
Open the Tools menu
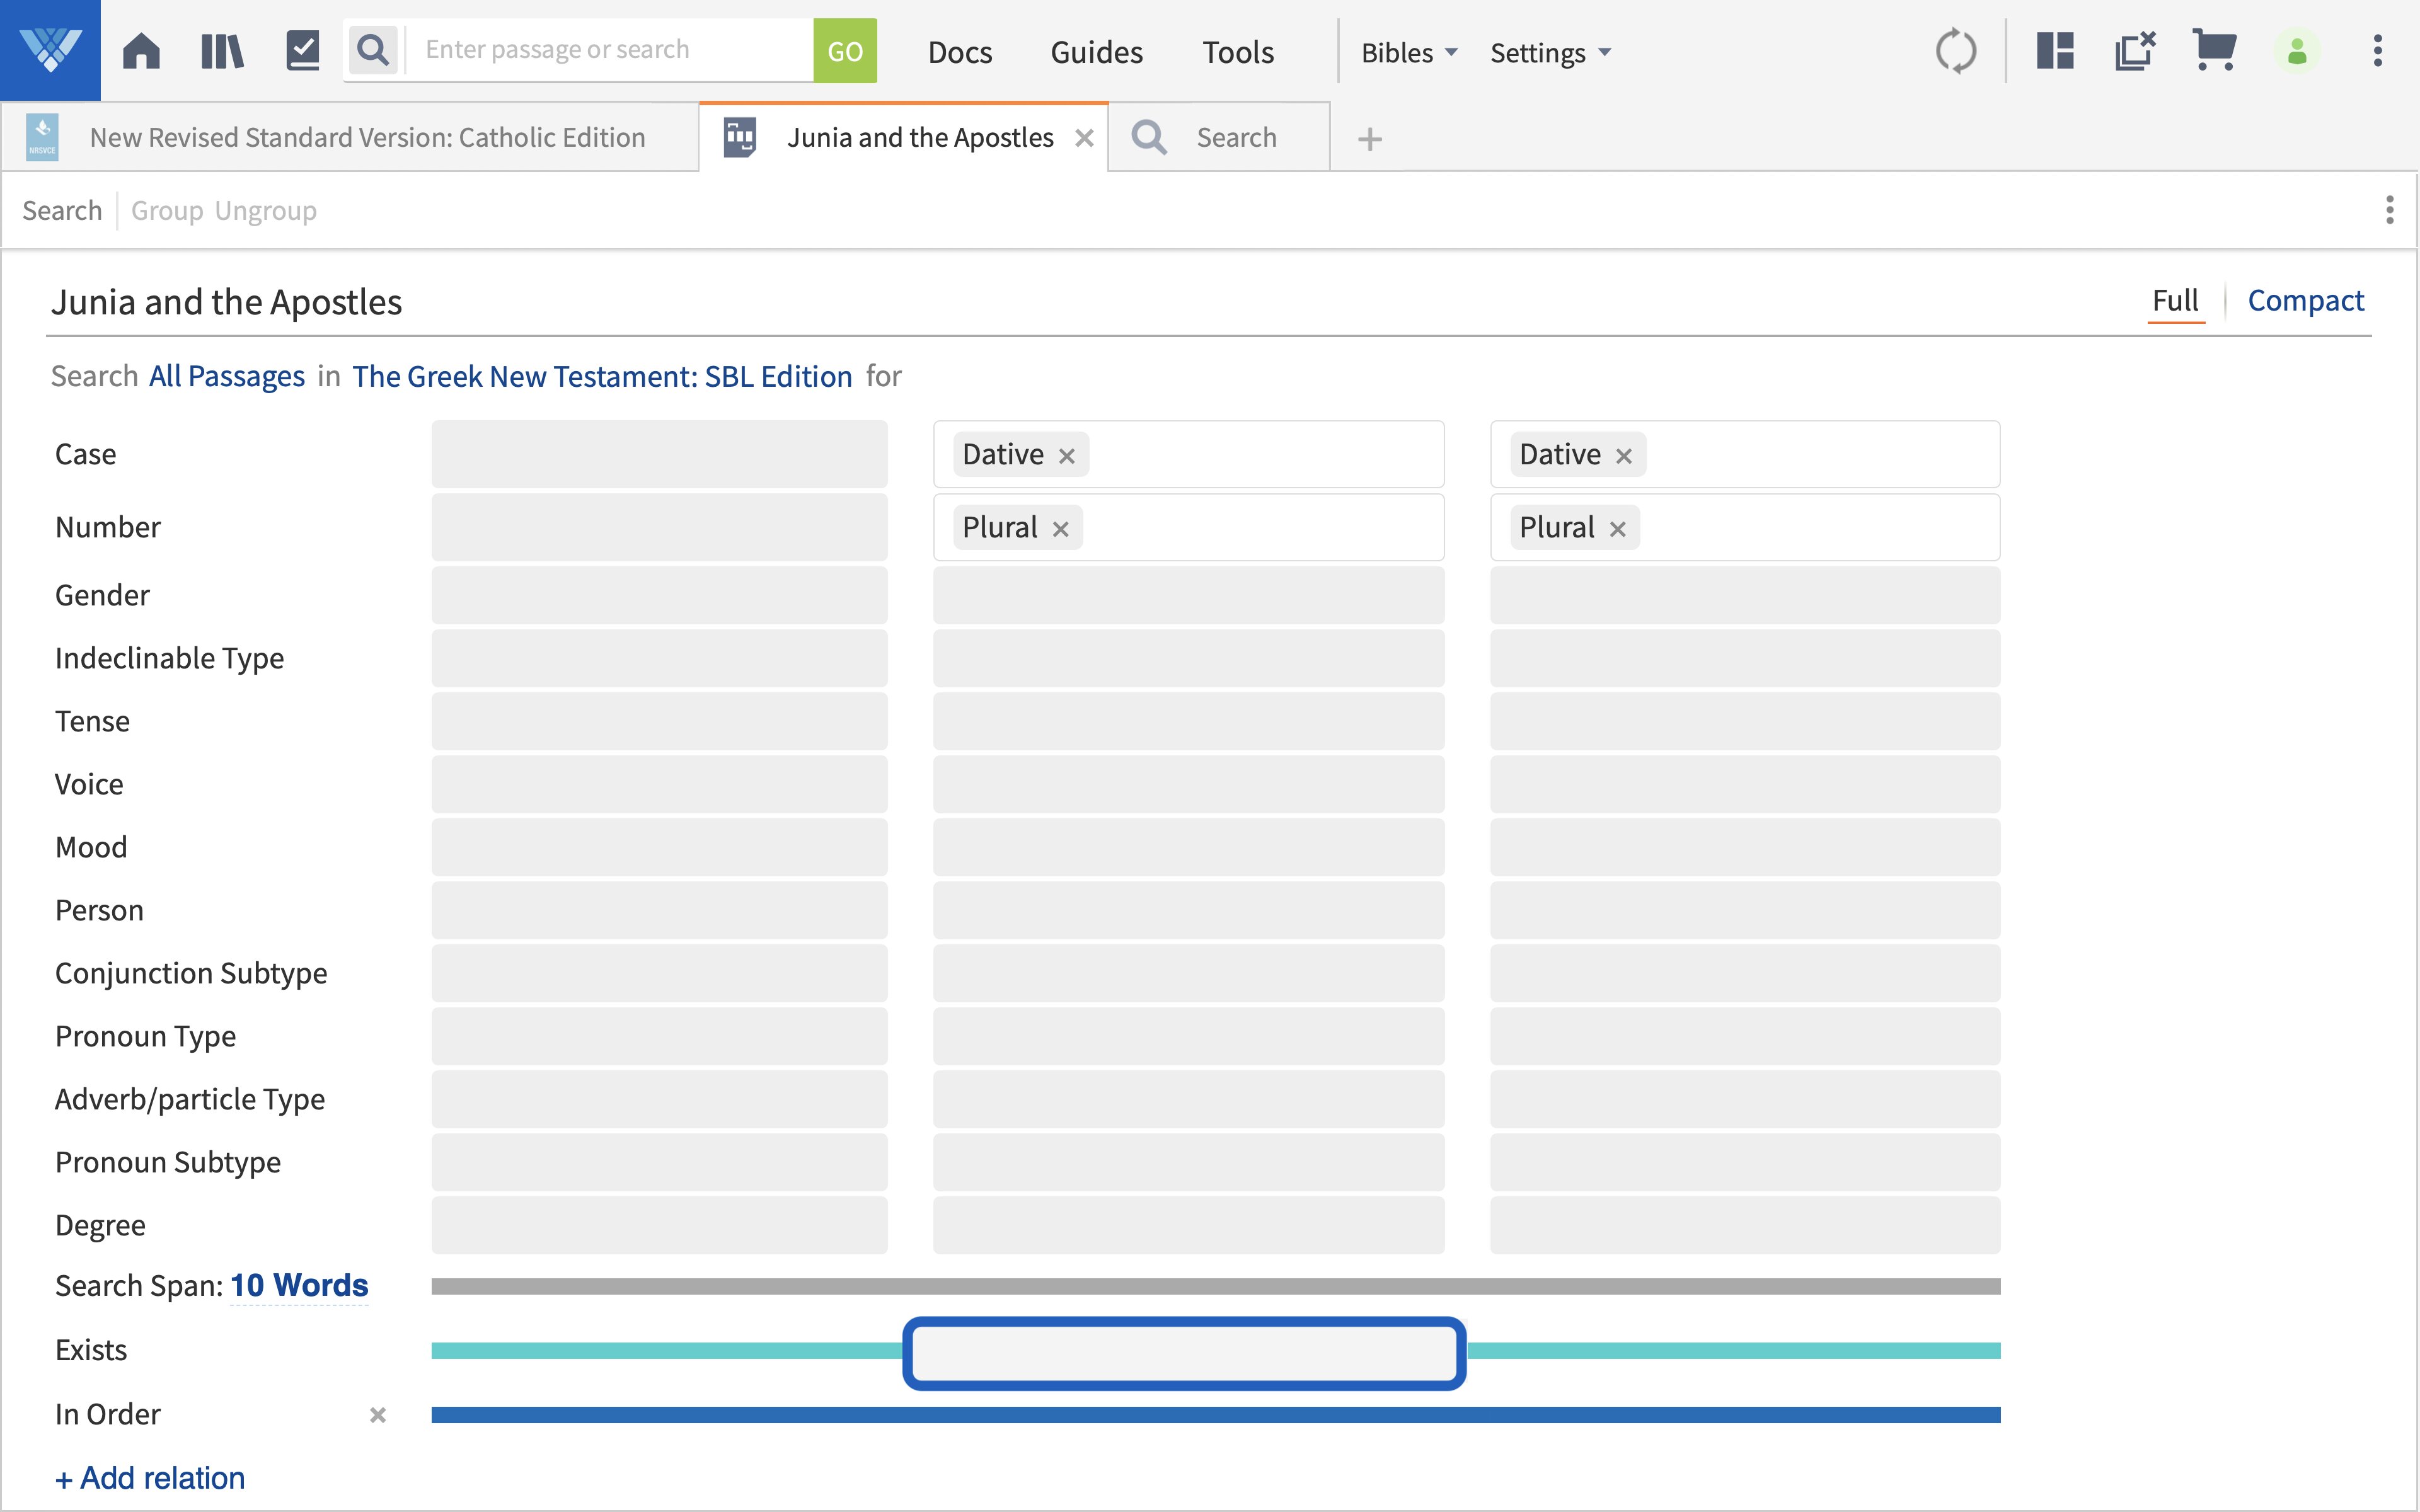click(x=1238, y=52)
